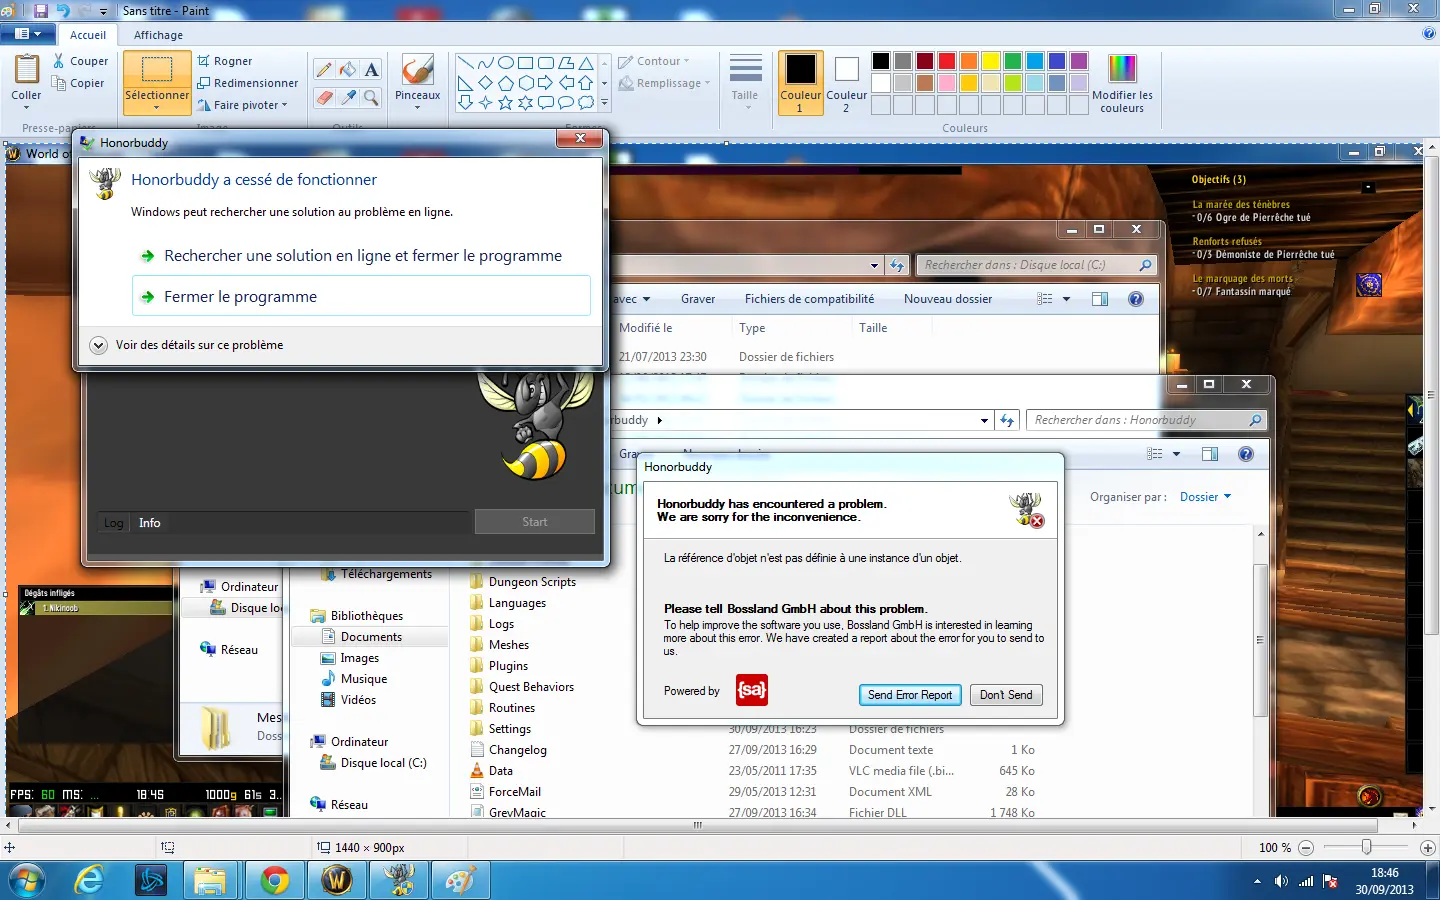Pick the yellow color swatch
1440x900 pixels.
(991, 61)
